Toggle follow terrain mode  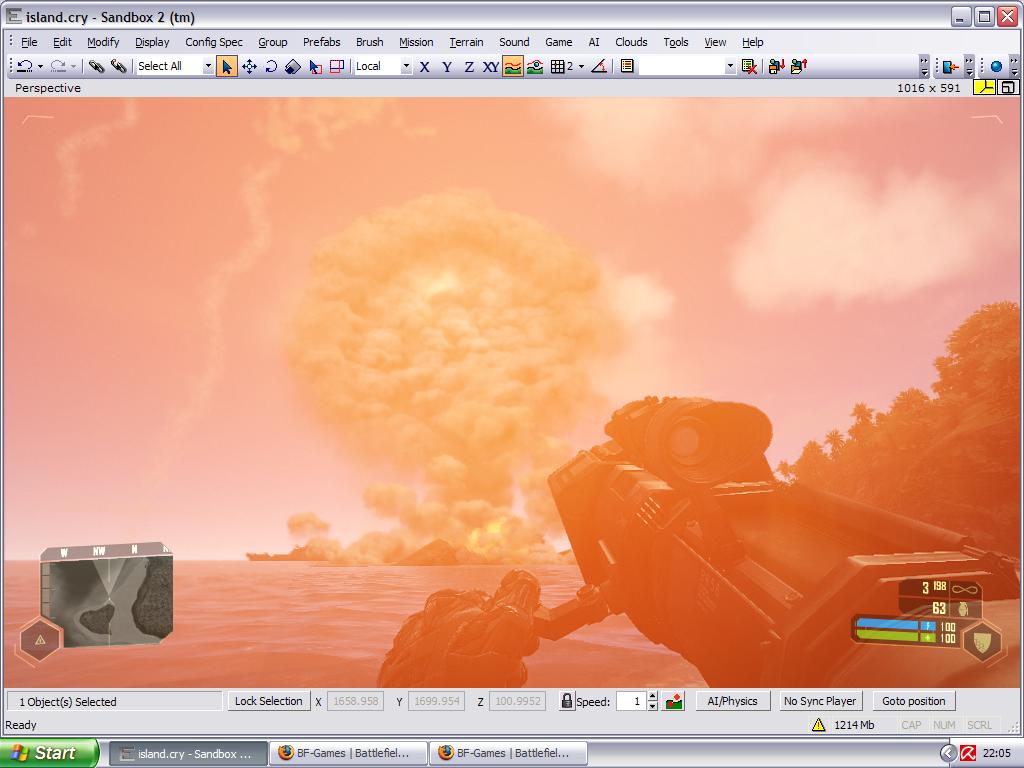(513, 66)
